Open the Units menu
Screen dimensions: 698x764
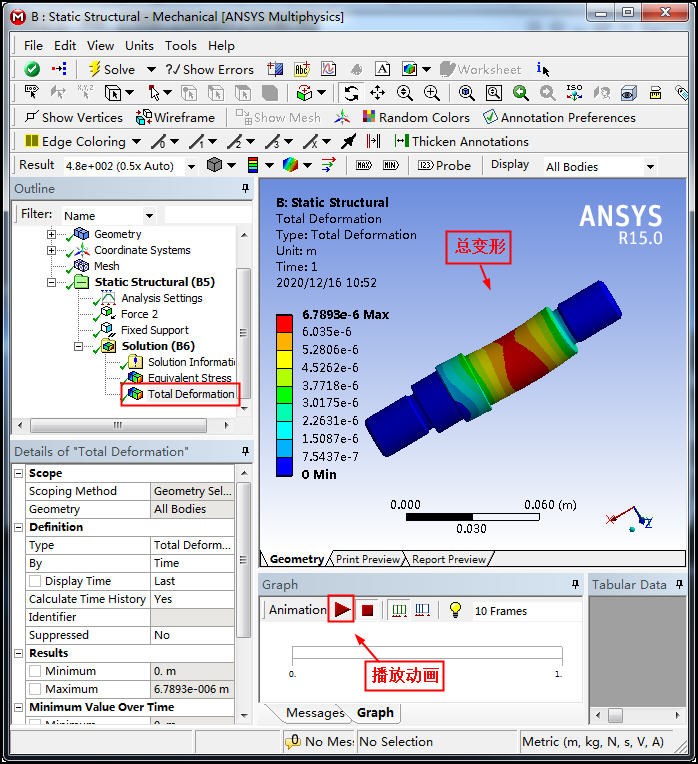click(x=139, y=45)
